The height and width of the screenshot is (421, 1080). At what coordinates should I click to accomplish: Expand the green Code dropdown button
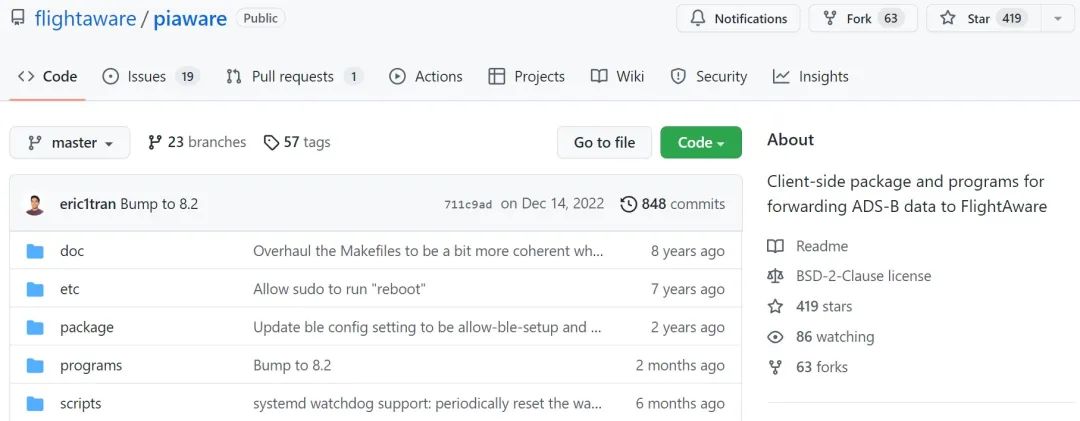click(x=700, y=143)
